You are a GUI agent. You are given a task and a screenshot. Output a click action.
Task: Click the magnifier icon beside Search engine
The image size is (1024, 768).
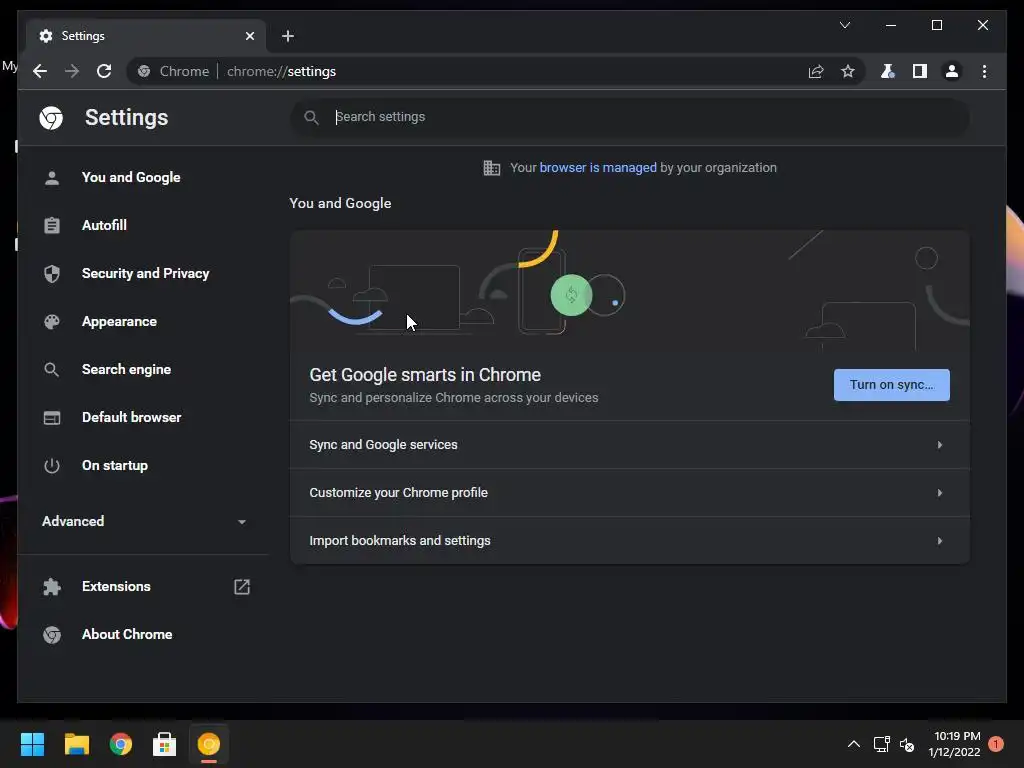tap(52, 370)
